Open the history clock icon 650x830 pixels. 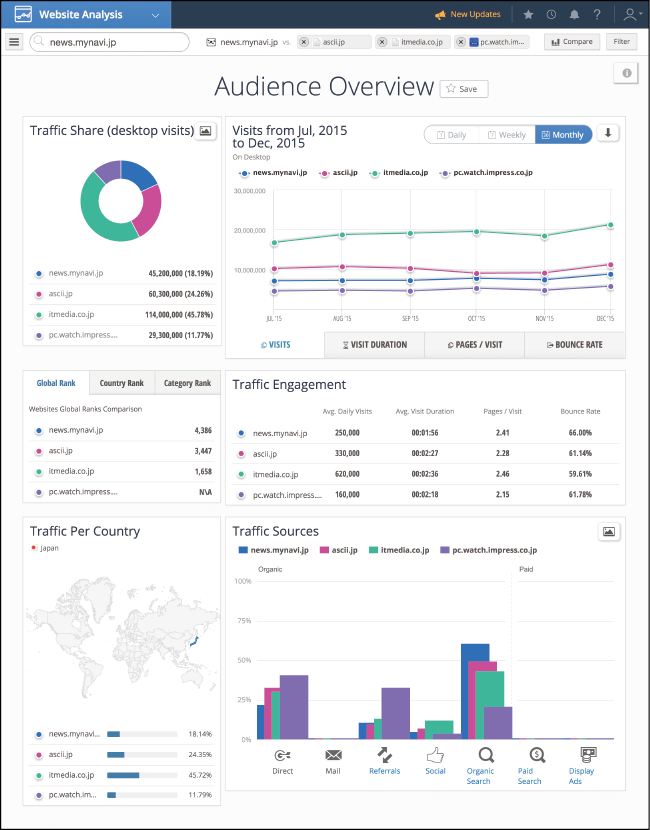click(551, 14)
